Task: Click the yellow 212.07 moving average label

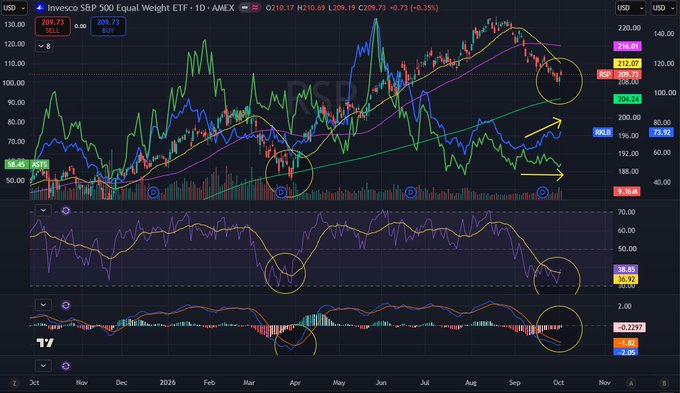Action: point(628,64)
